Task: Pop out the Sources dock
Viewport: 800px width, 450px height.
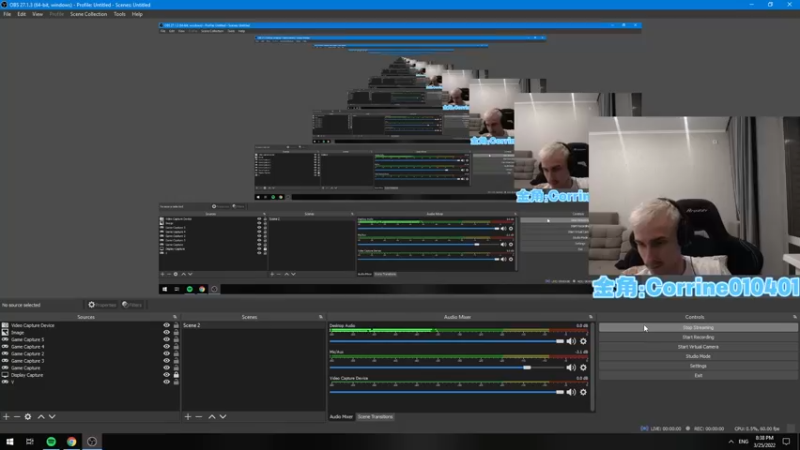Action: click(x=175, y=317)
